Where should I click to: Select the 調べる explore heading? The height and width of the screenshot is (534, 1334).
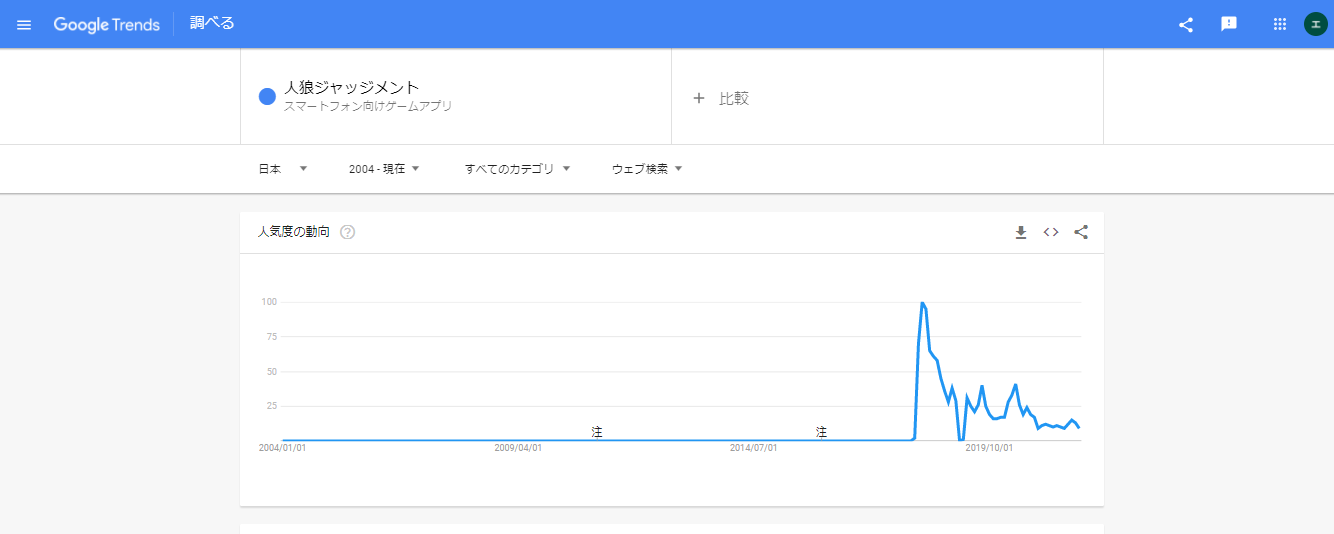[x=213, y=23]
